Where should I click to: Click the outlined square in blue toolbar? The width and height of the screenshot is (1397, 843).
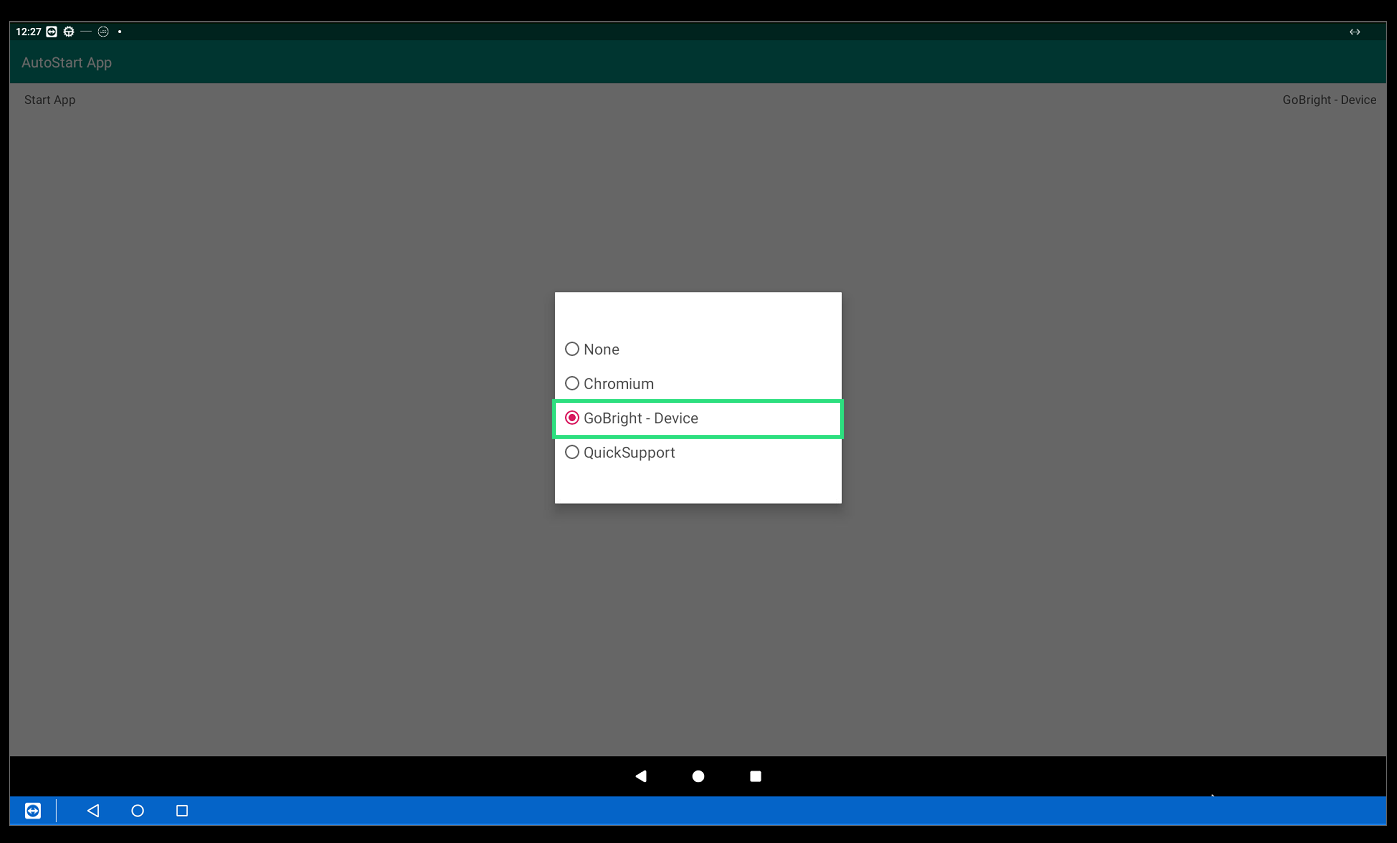pos(182,811)
